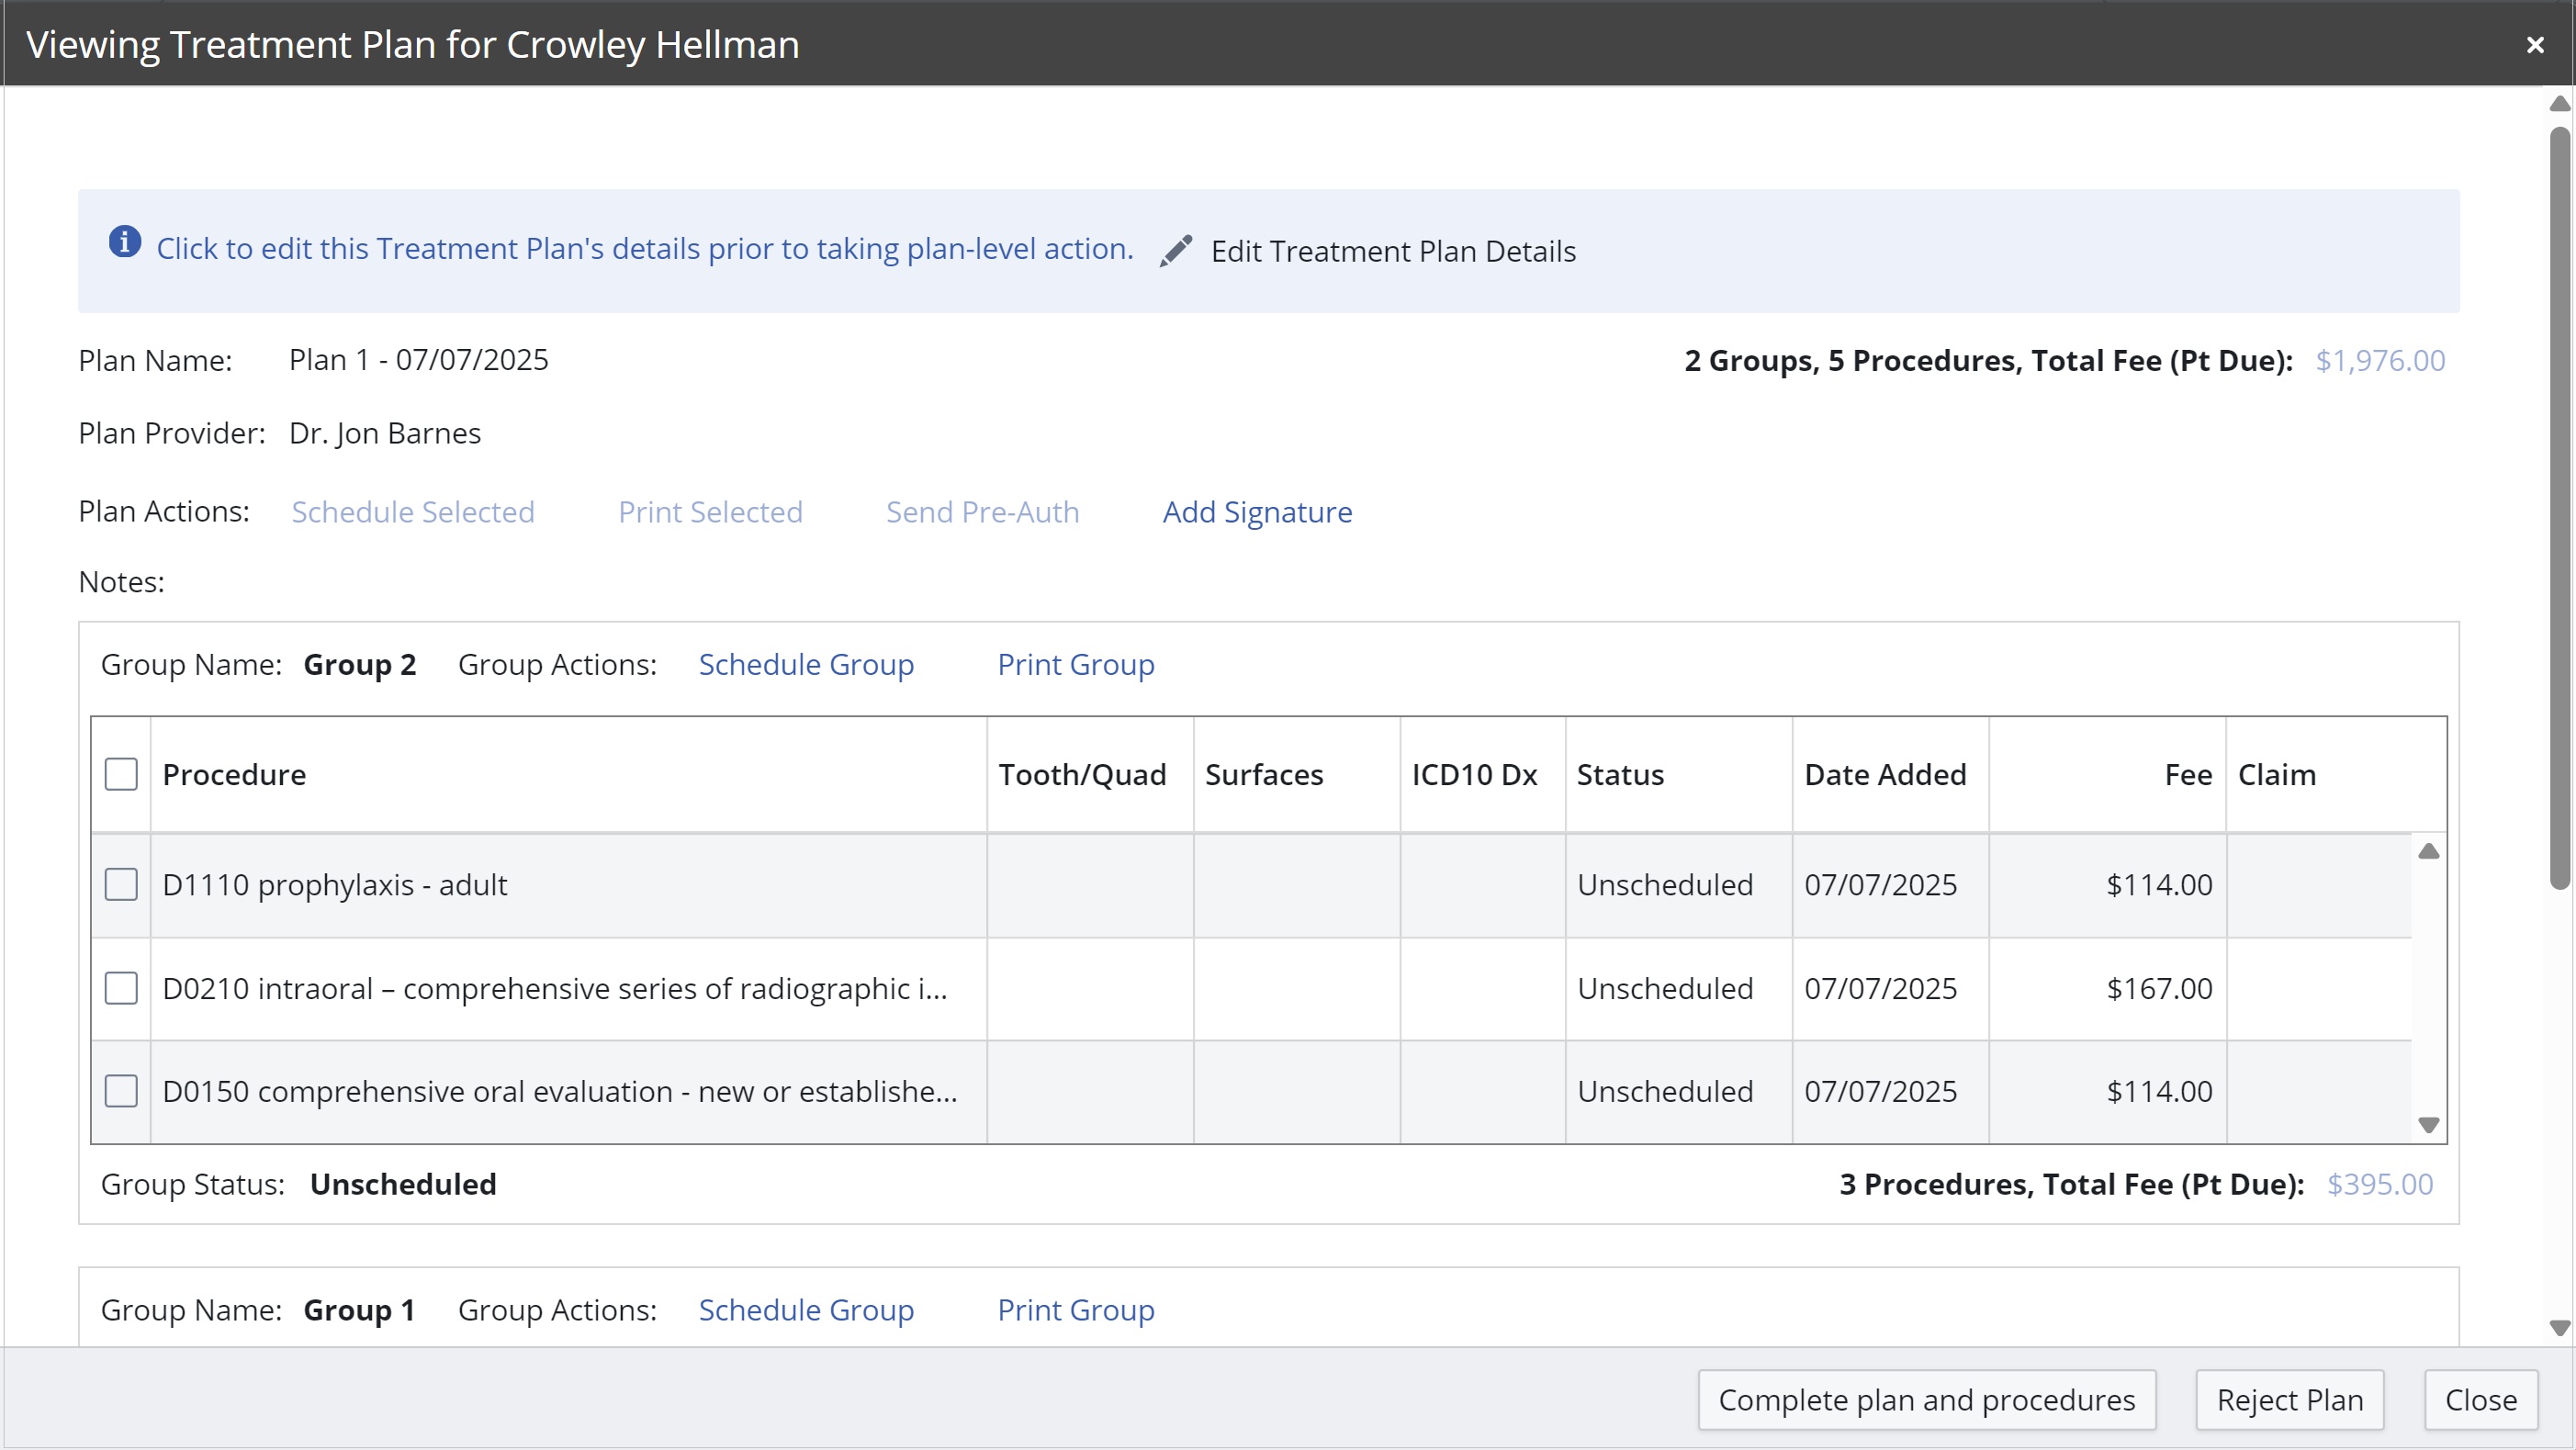The height and width of the screenshot is (1450, 2576).
Task: Click the Close button at bottom
Action: 2481,1400
